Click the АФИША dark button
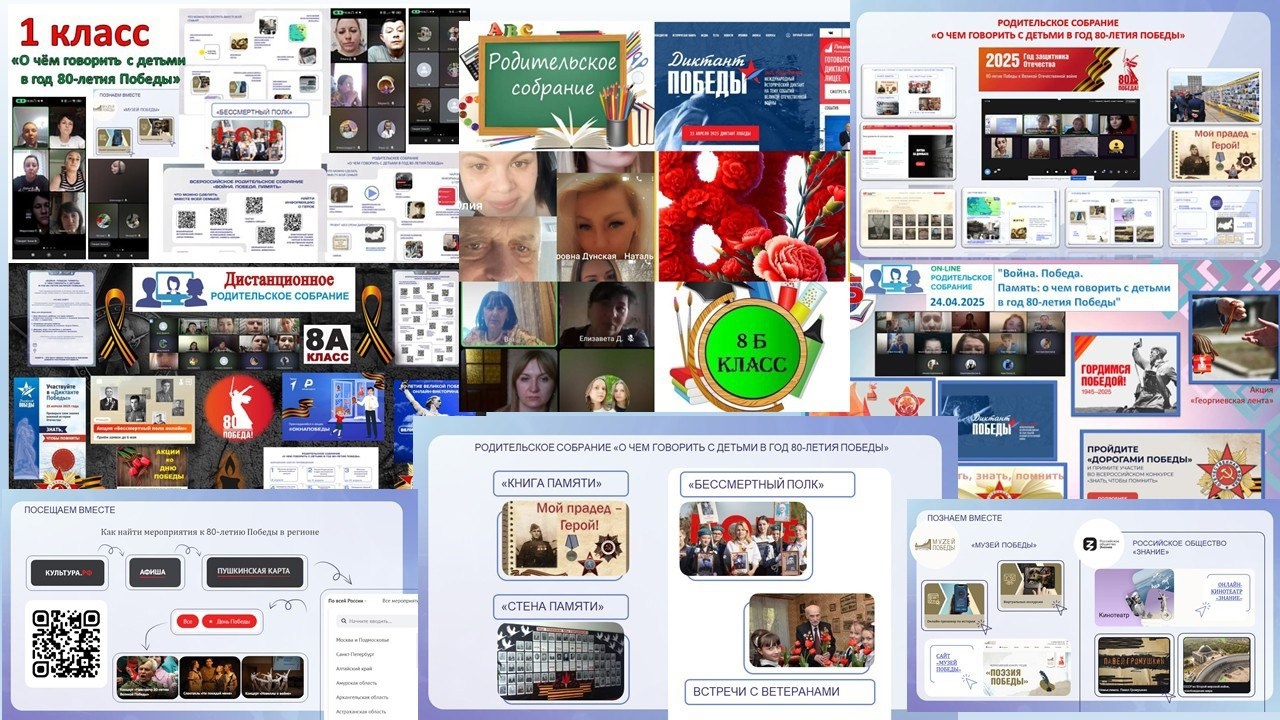This screenshot has height=720, width=1280. 154,573
